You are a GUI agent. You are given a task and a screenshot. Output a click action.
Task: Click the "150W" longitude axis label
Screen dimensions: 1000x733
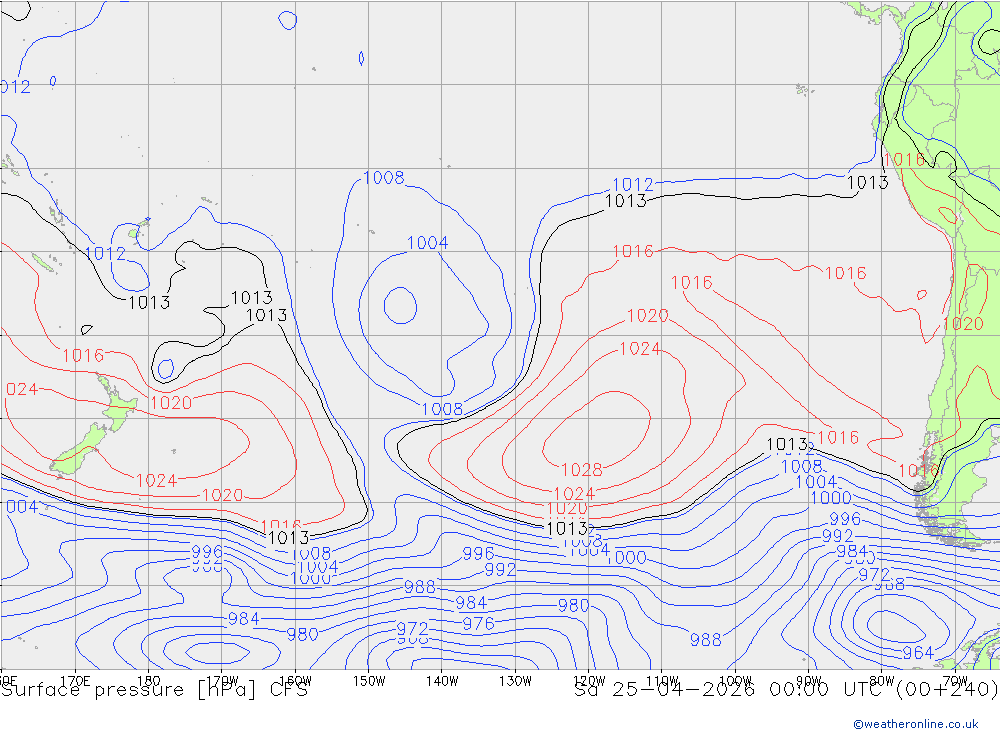click(369, 681)
